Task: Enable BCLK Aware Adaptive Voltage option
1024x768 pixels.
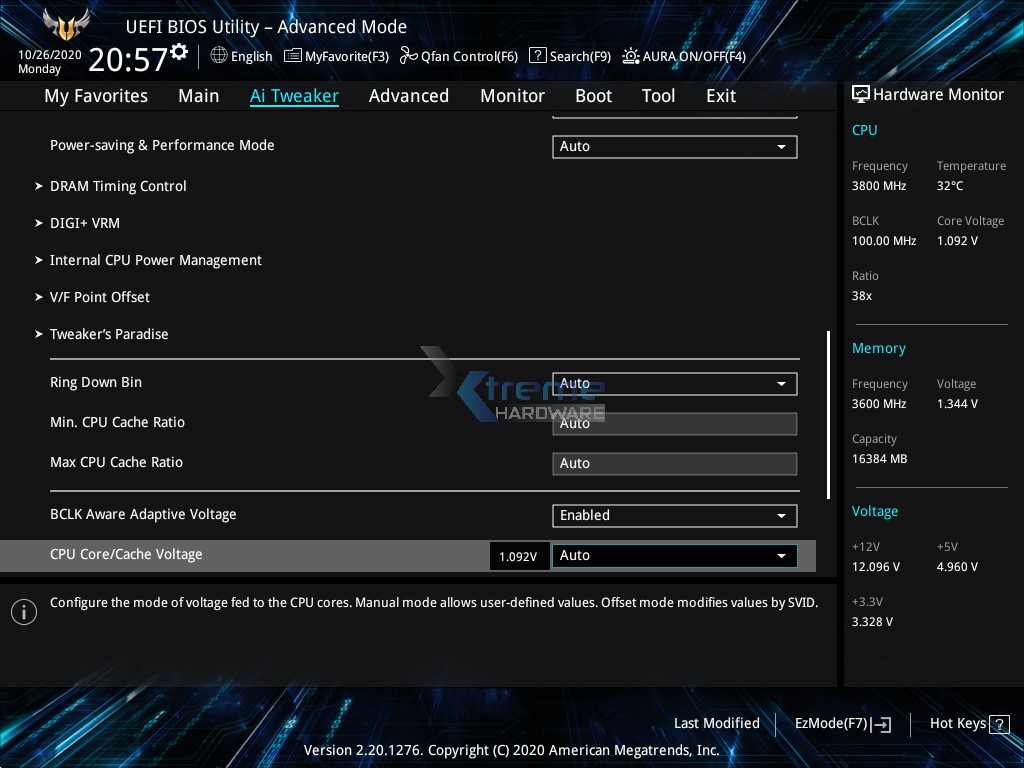Action: tap(674, 515)
